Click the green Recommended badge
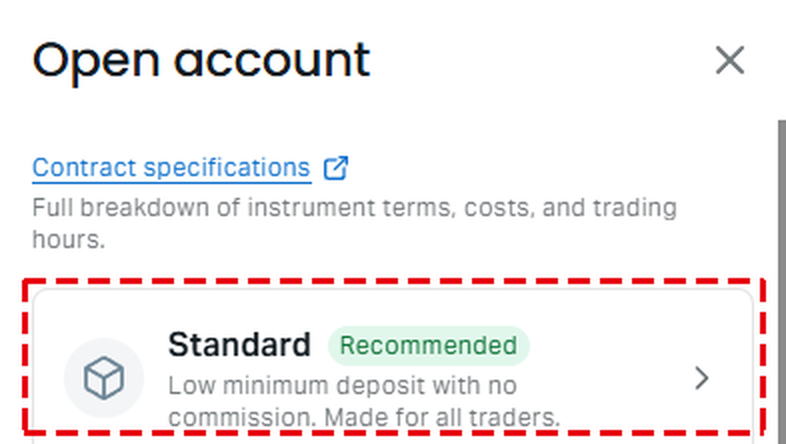The height and width of the screenshot is (444, 786). point(429,346)
